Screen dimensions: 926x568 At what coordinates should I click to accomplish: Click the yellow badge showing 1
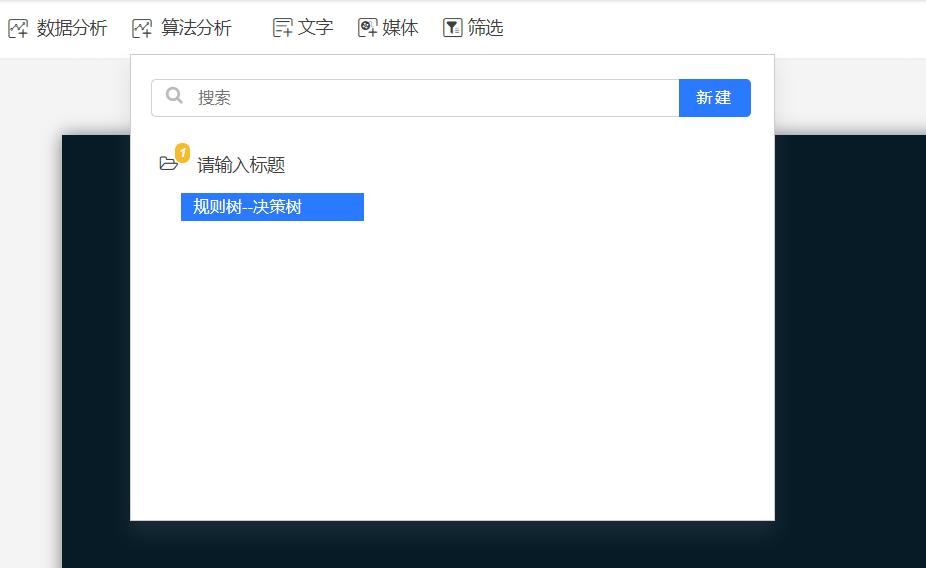pos(182,153)
